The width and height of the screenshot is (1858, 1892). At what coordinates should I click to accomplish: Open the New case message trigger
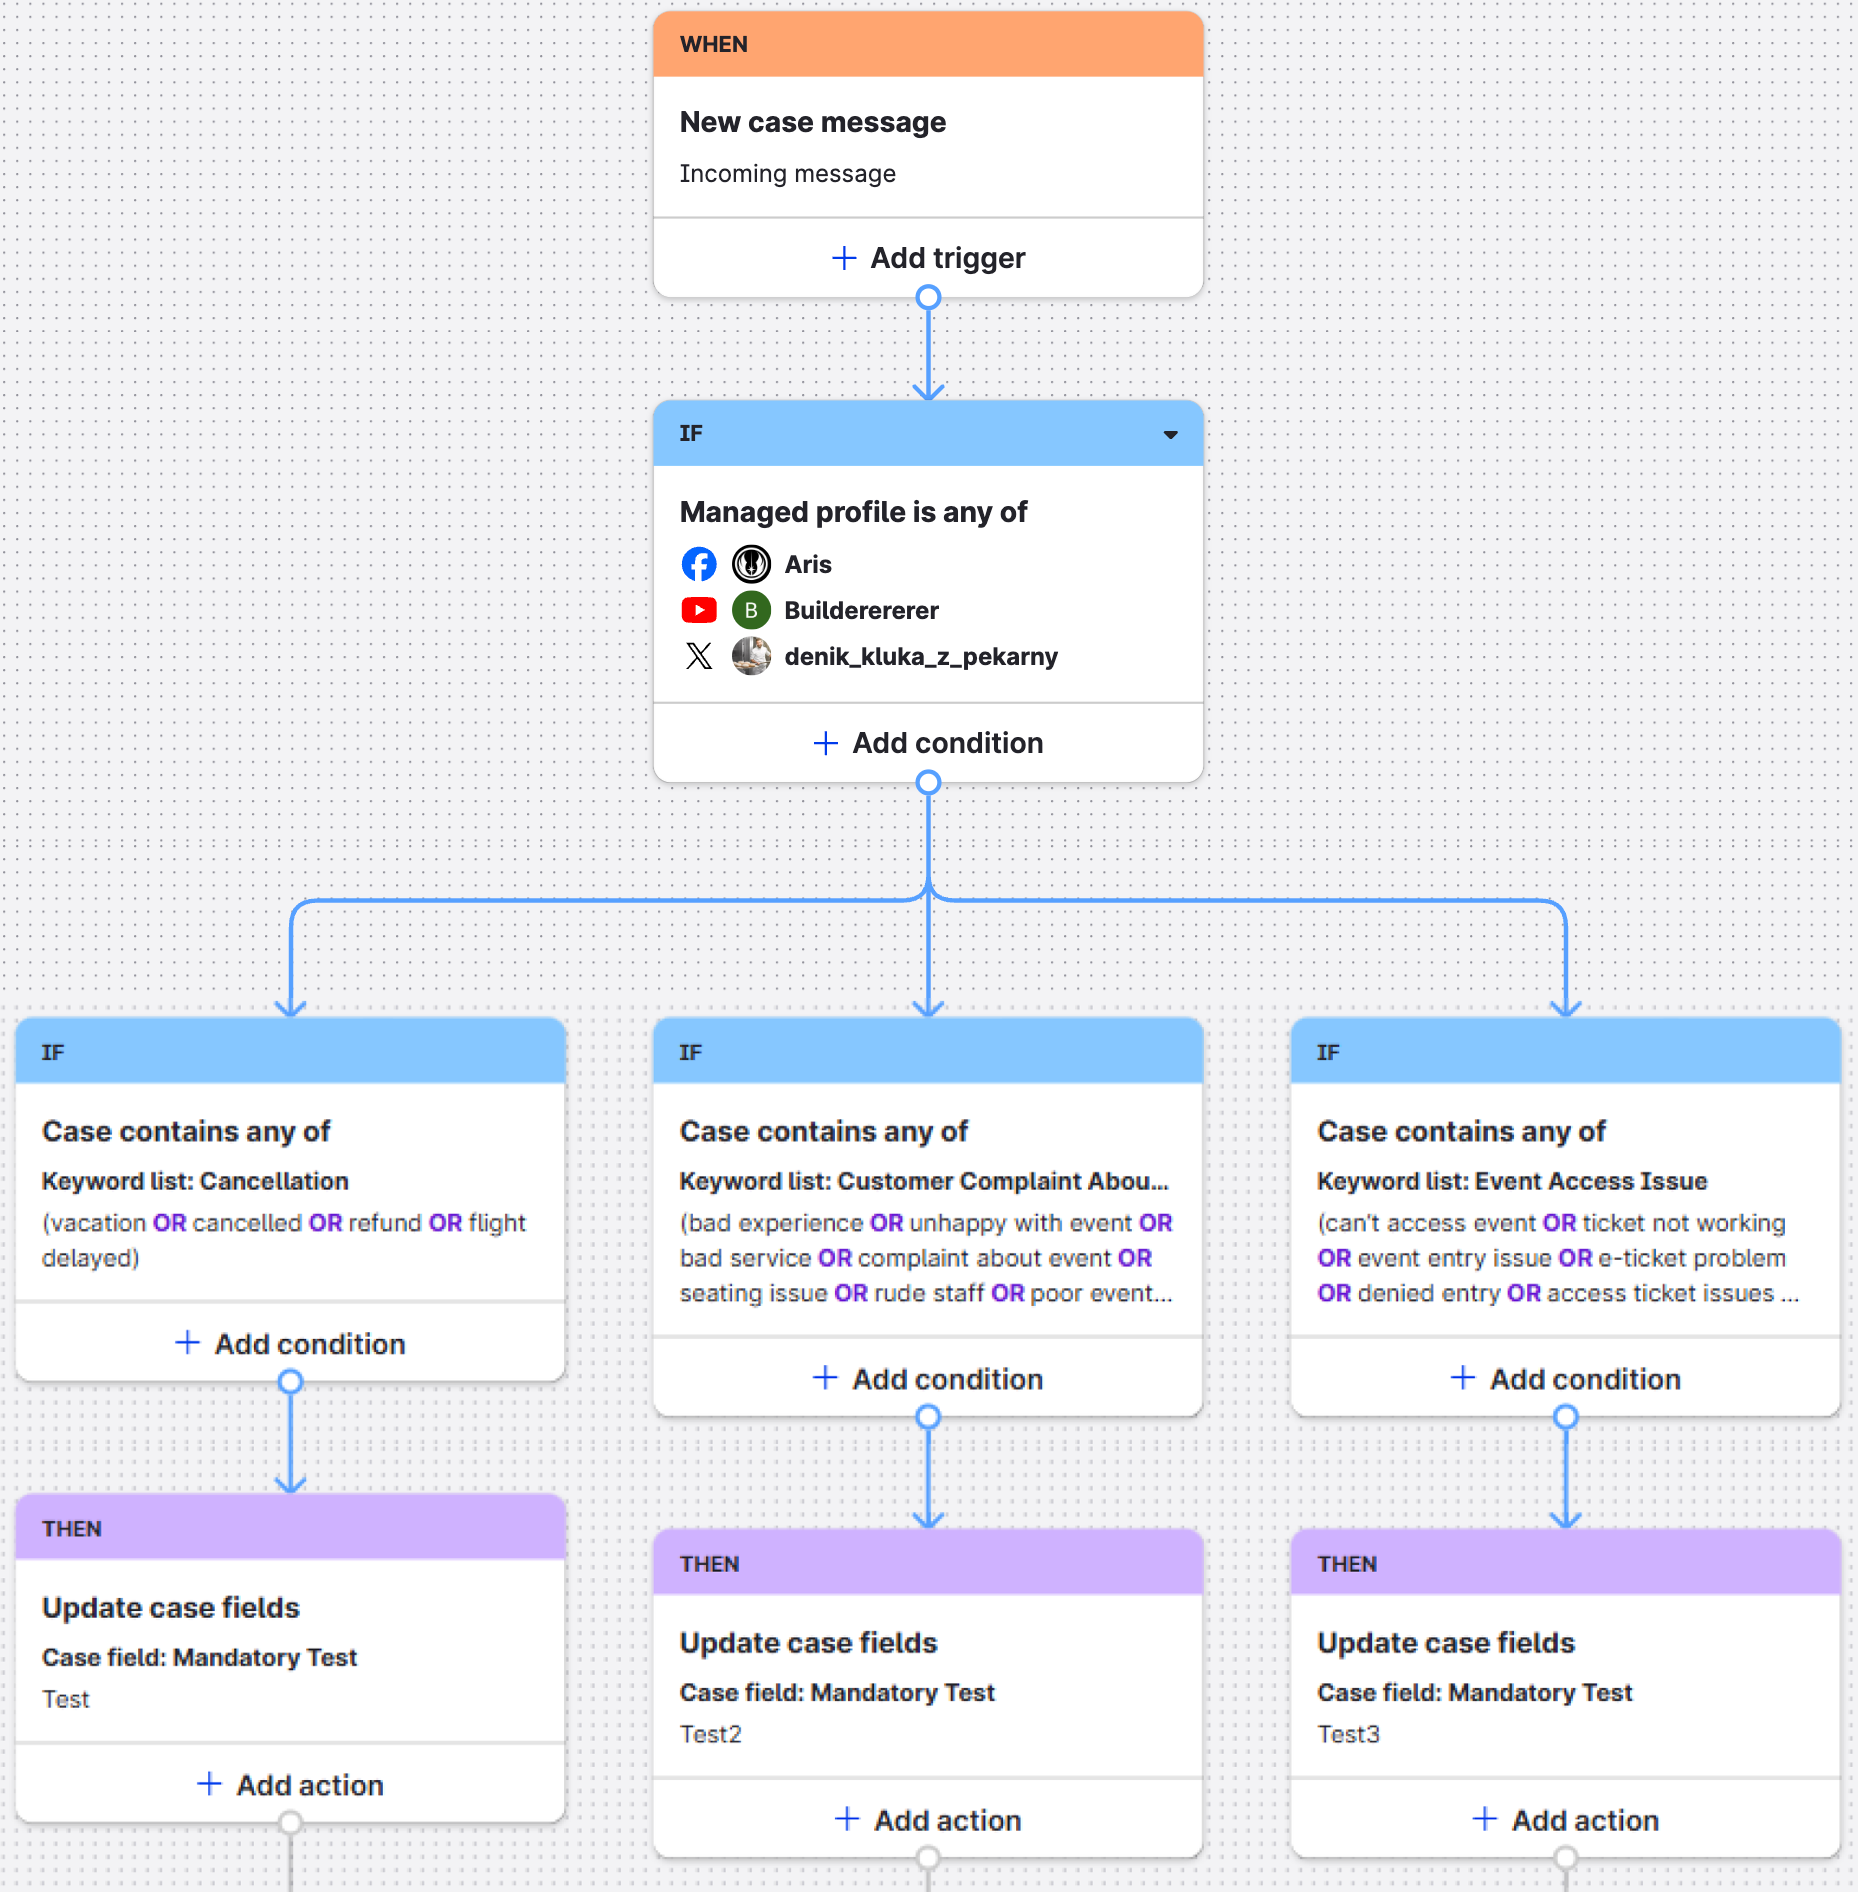coord(813,123)
